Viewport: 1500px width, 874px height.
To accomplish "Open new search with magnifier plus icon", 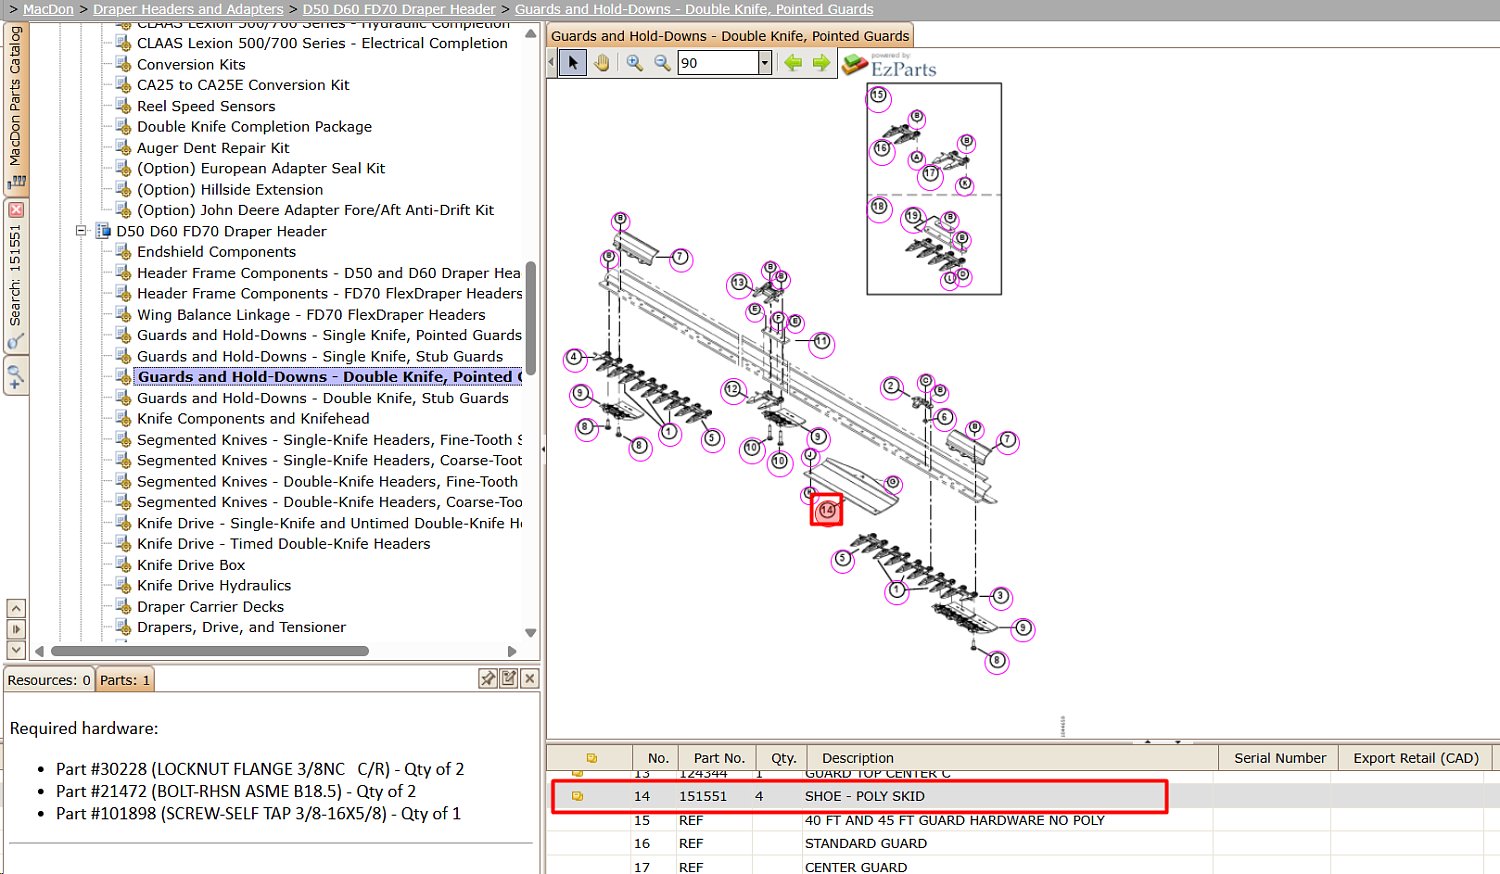I will pyautogui.click(x=16, y=377).
